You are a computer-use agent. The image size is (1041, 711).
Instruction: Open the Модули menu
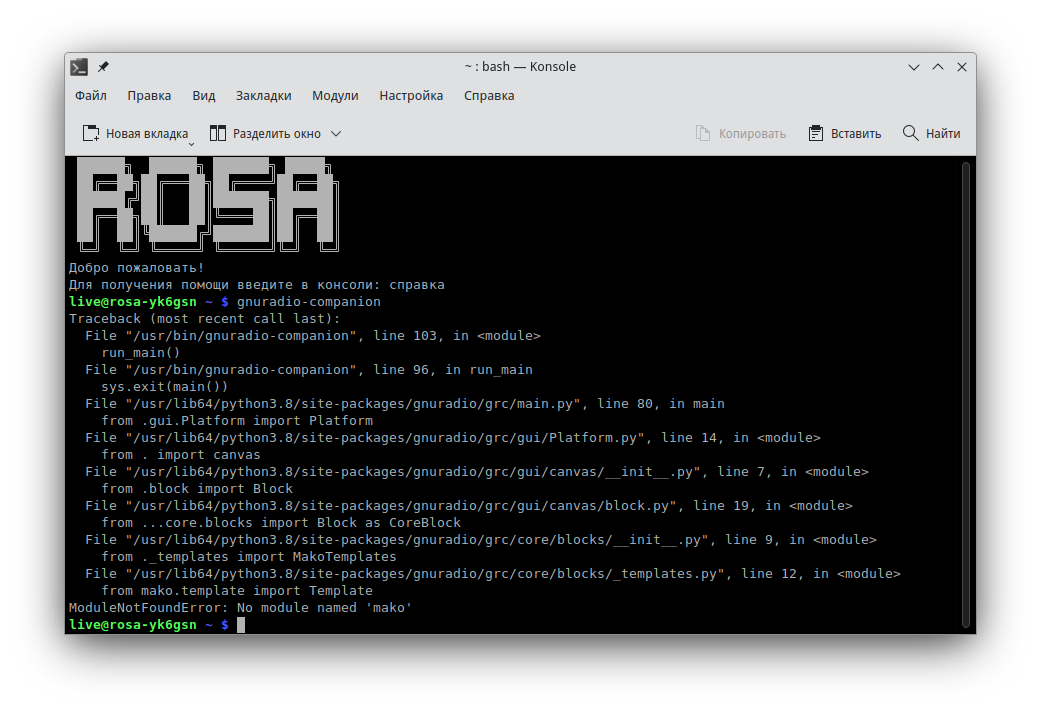[x=335, y=96]
